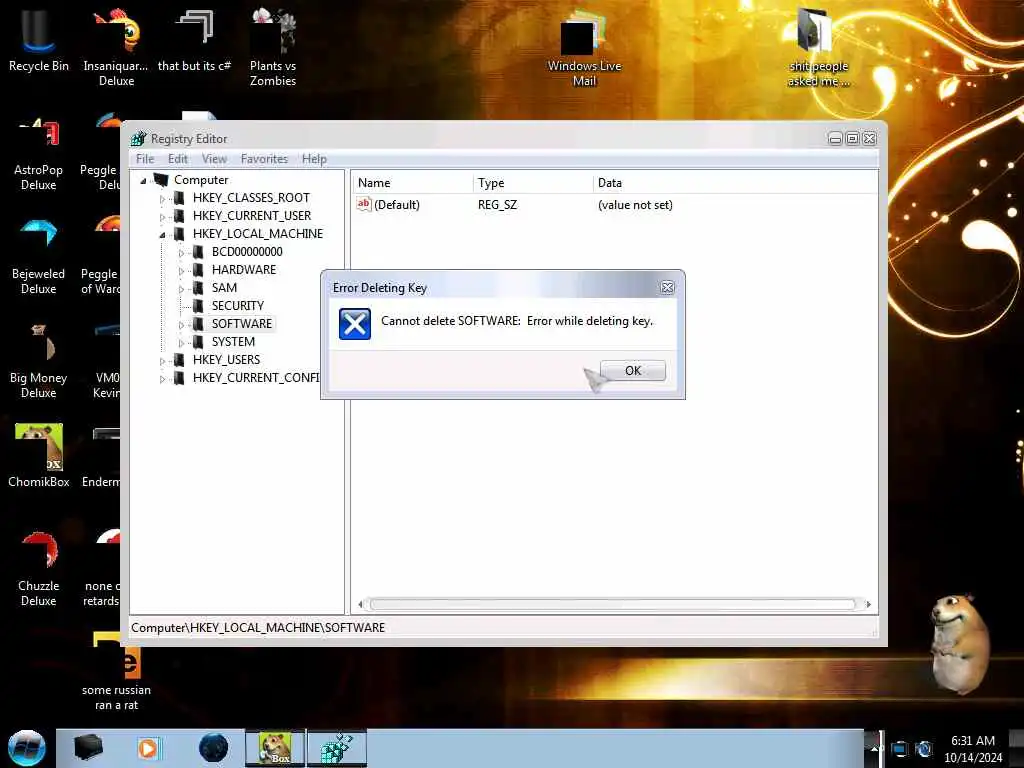Click the HARDWARE folder icon

[x=198, y=270]
